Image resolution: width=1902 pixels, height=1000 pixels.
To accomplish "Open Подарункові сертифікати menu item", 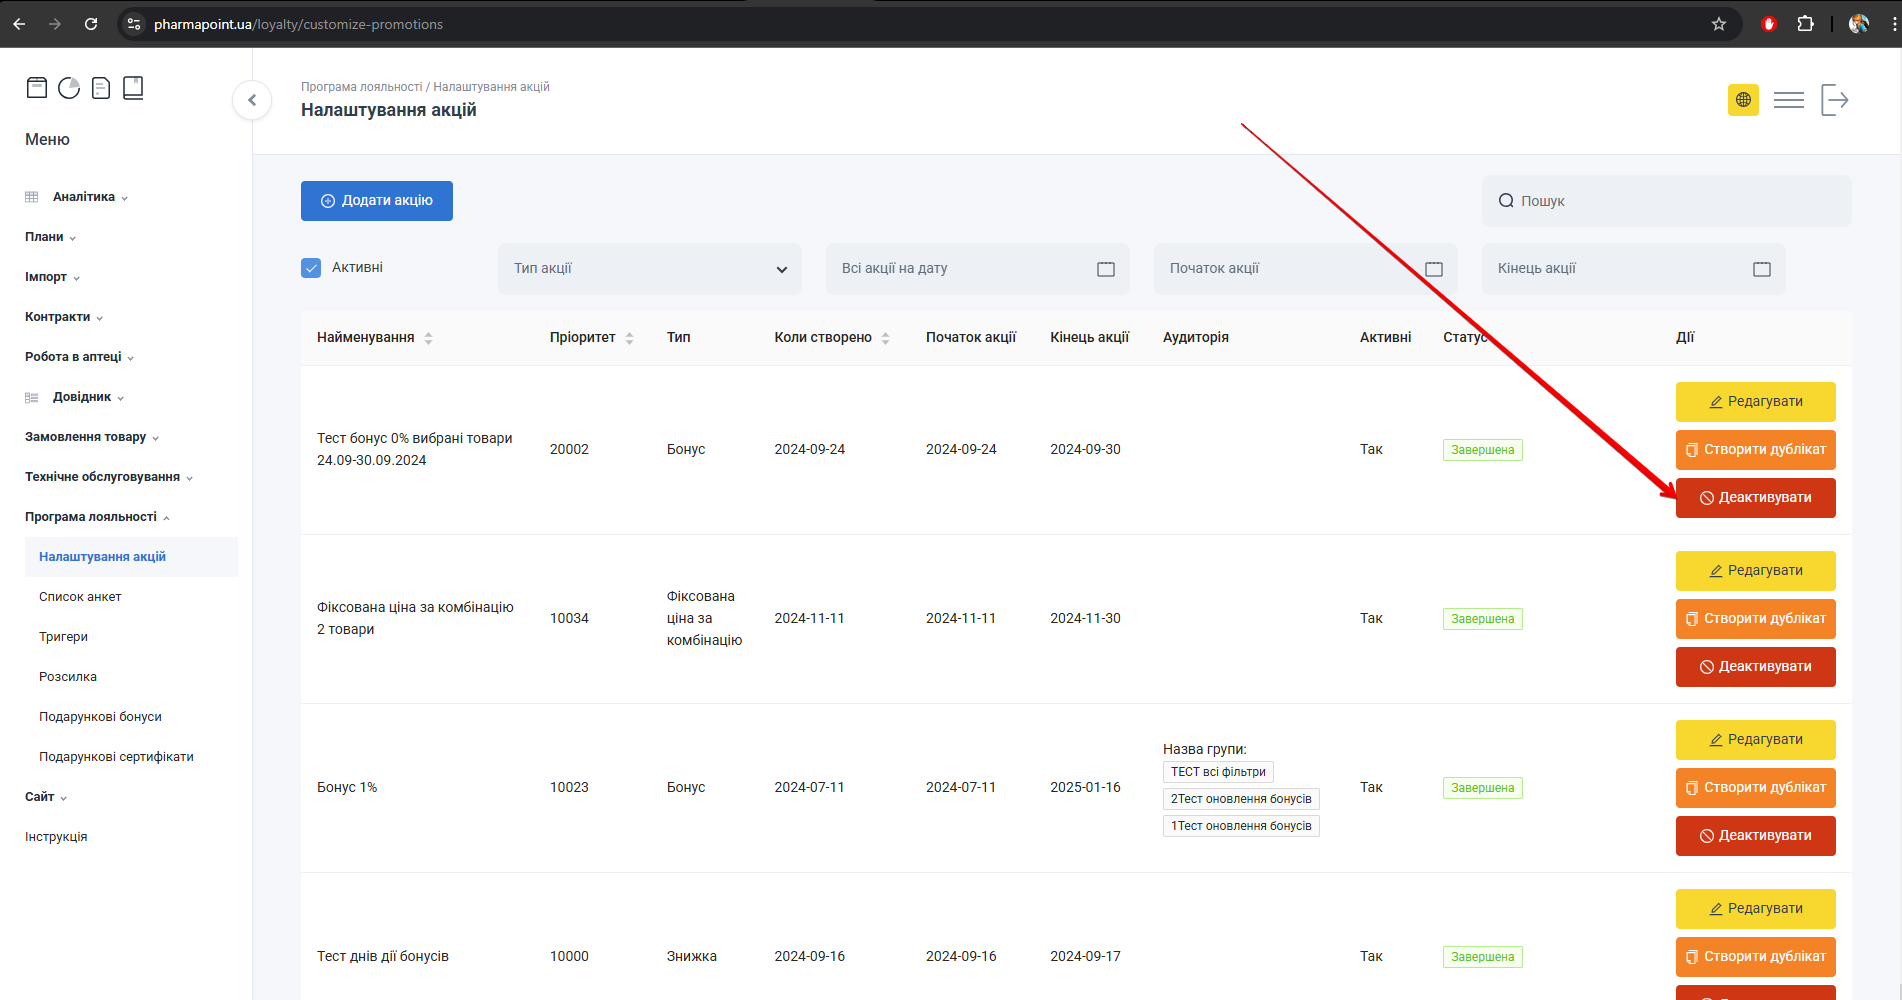I will pos(116,757).
